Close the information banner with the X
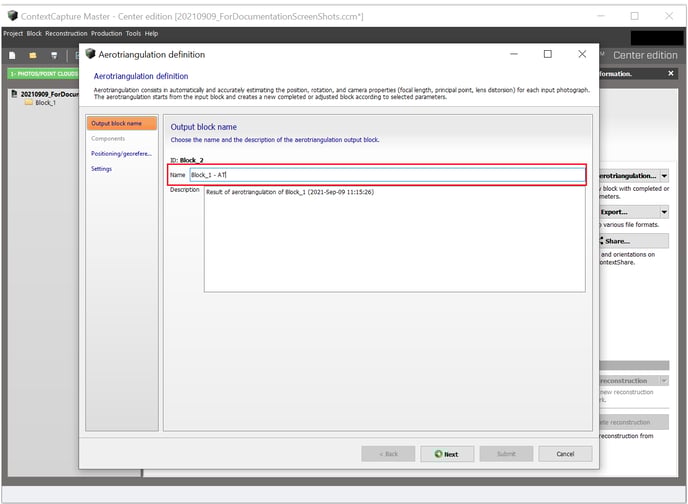The width and height of the screenshot is (688, 504). point(675,74)
